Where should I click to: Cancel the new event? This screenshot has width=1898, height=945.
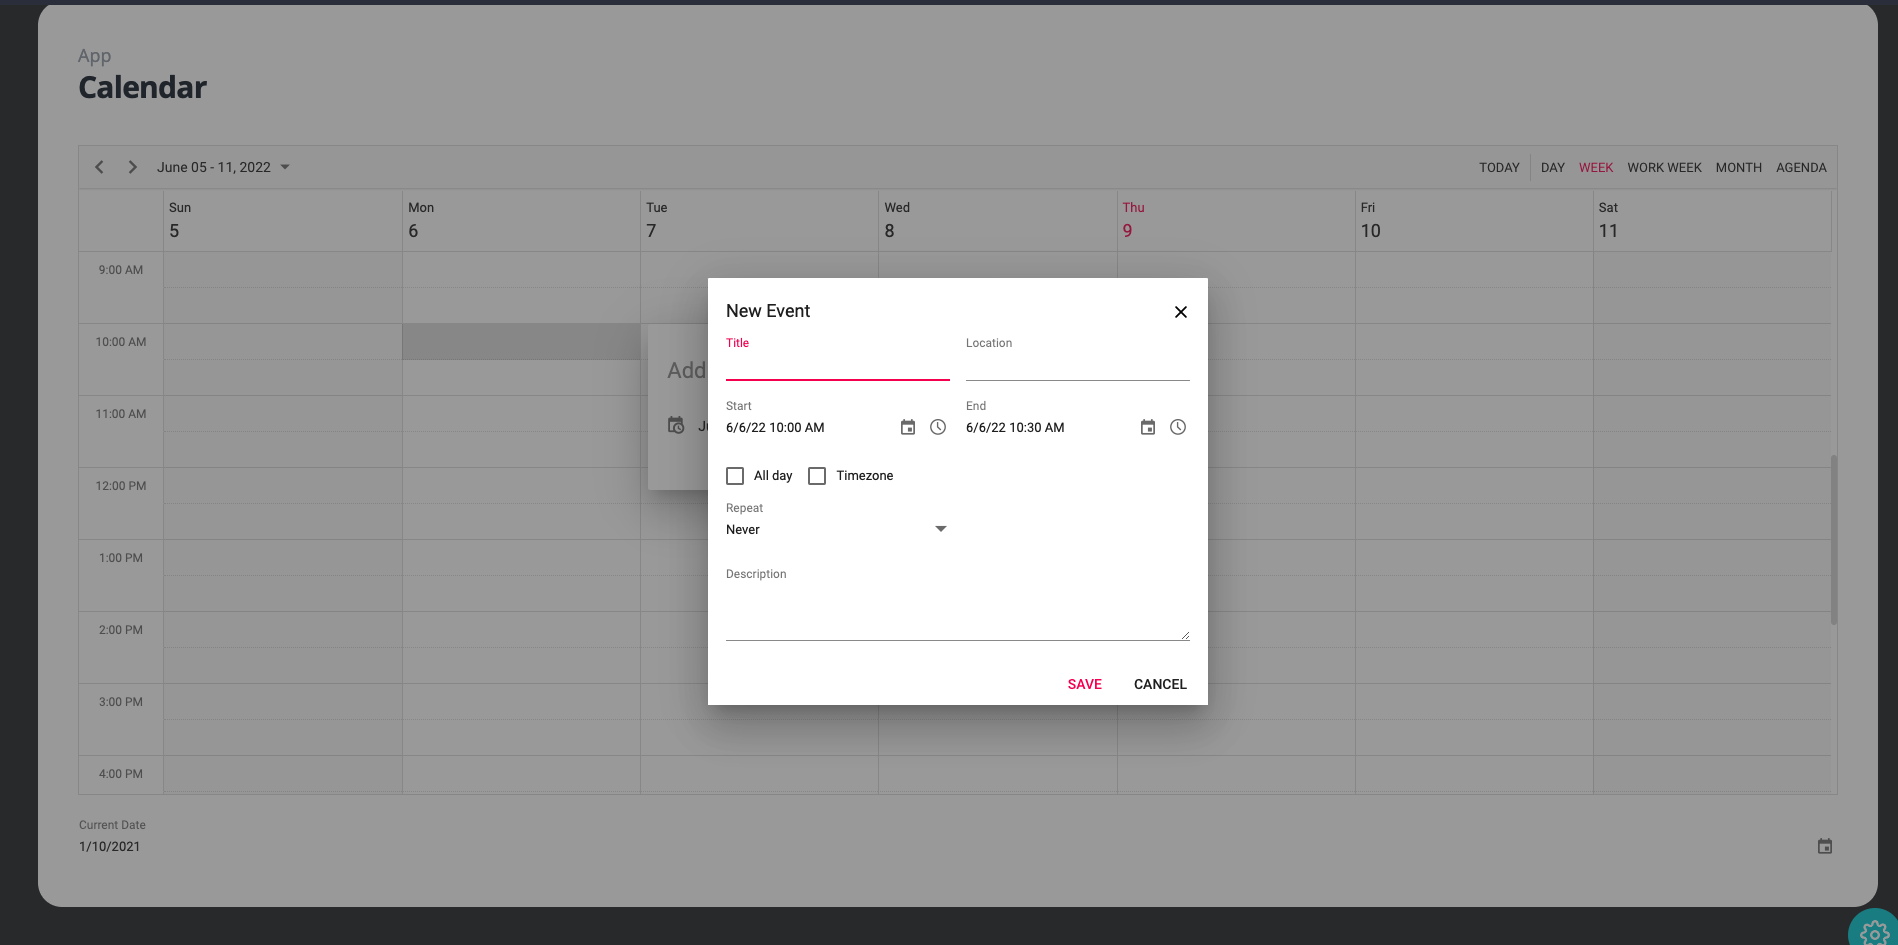coord(1160,684)
